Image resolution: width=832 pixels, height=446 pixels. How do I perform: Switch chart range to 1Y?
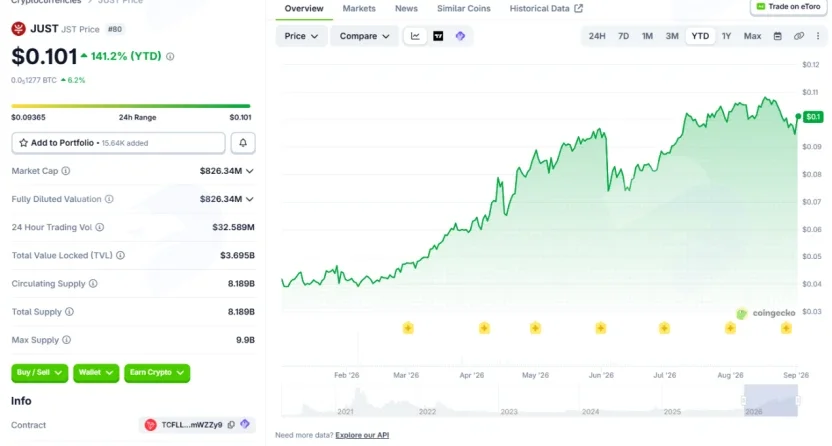click(726, 36)
